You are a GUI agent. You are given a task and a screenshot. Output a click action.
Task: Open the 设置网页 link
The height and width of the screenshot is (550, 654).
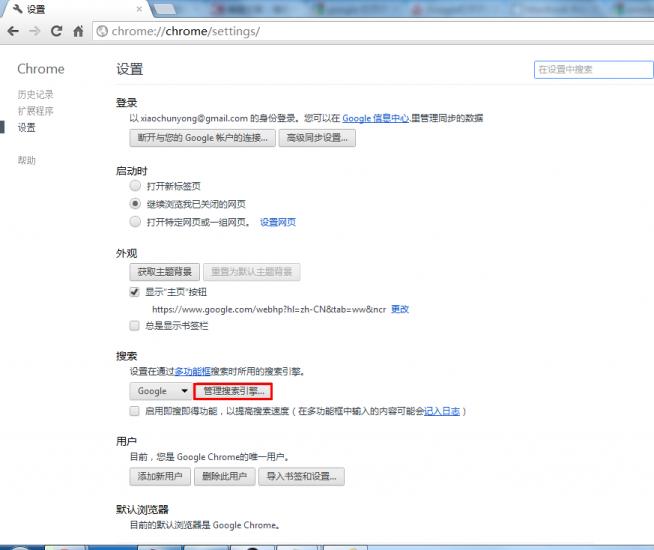coord(278,222)
